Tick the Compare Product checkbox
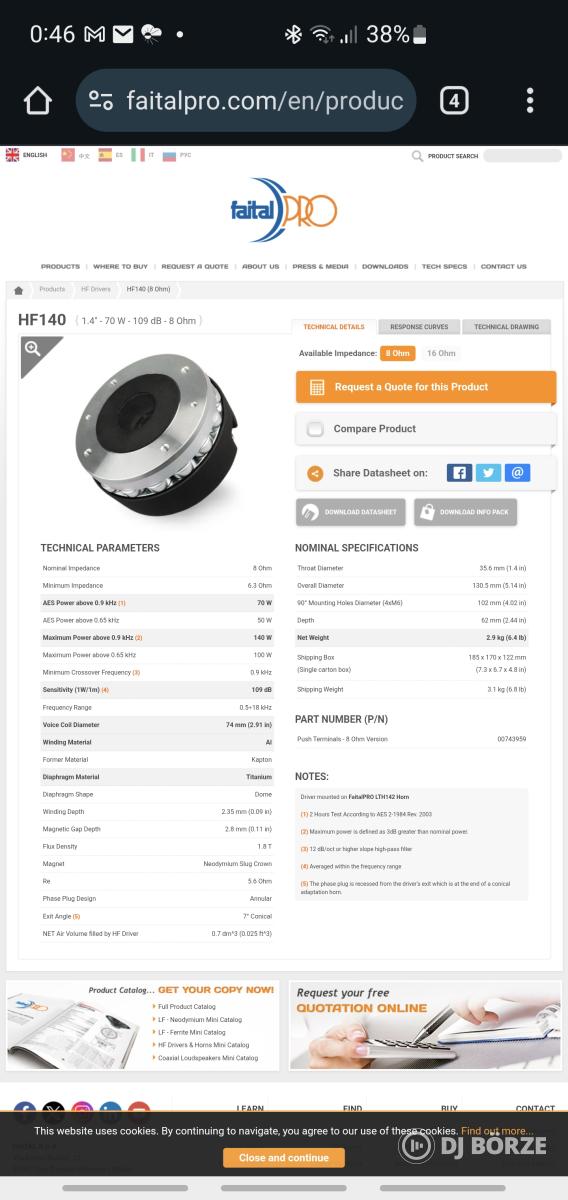Image resolution: width=568 pixels, height=1200 pixels. coord(315,429)
